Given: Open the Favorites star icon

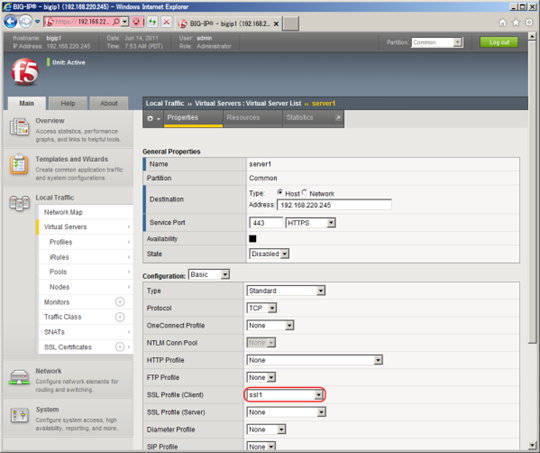Looking at the screenshot, I should pyautogui.click(x=516, y=23).
